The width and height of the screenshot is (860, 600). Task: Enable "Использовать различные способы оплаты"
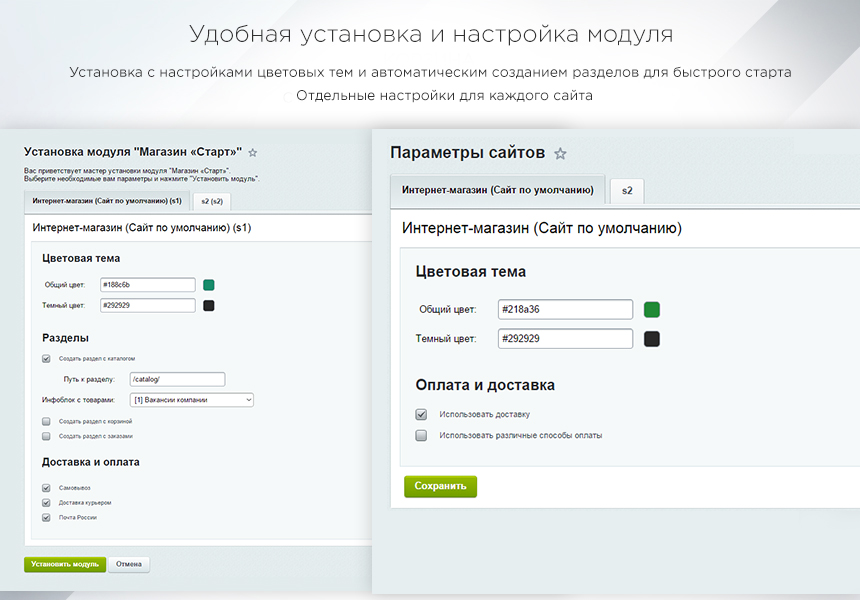pyautogui.click(x=423, y=434)
